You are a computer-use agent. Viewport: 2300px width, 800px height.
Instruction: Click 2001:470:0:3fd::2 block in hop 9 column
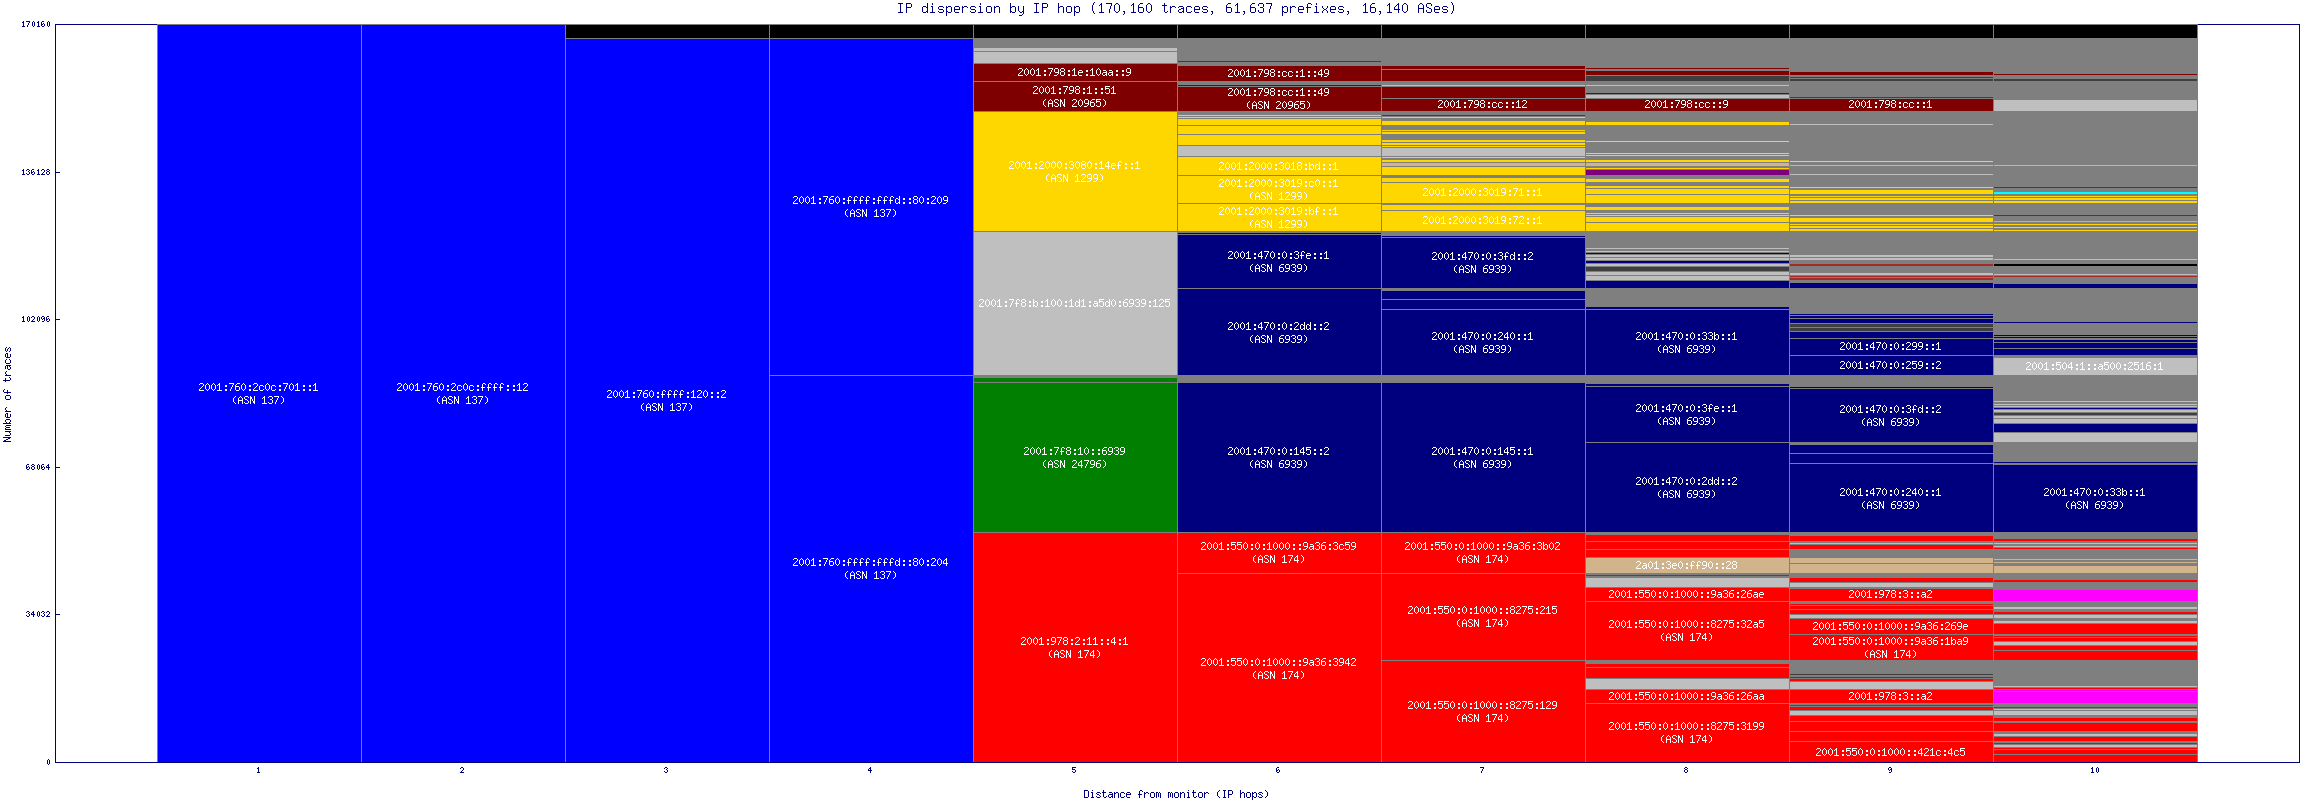[1891, 415]
